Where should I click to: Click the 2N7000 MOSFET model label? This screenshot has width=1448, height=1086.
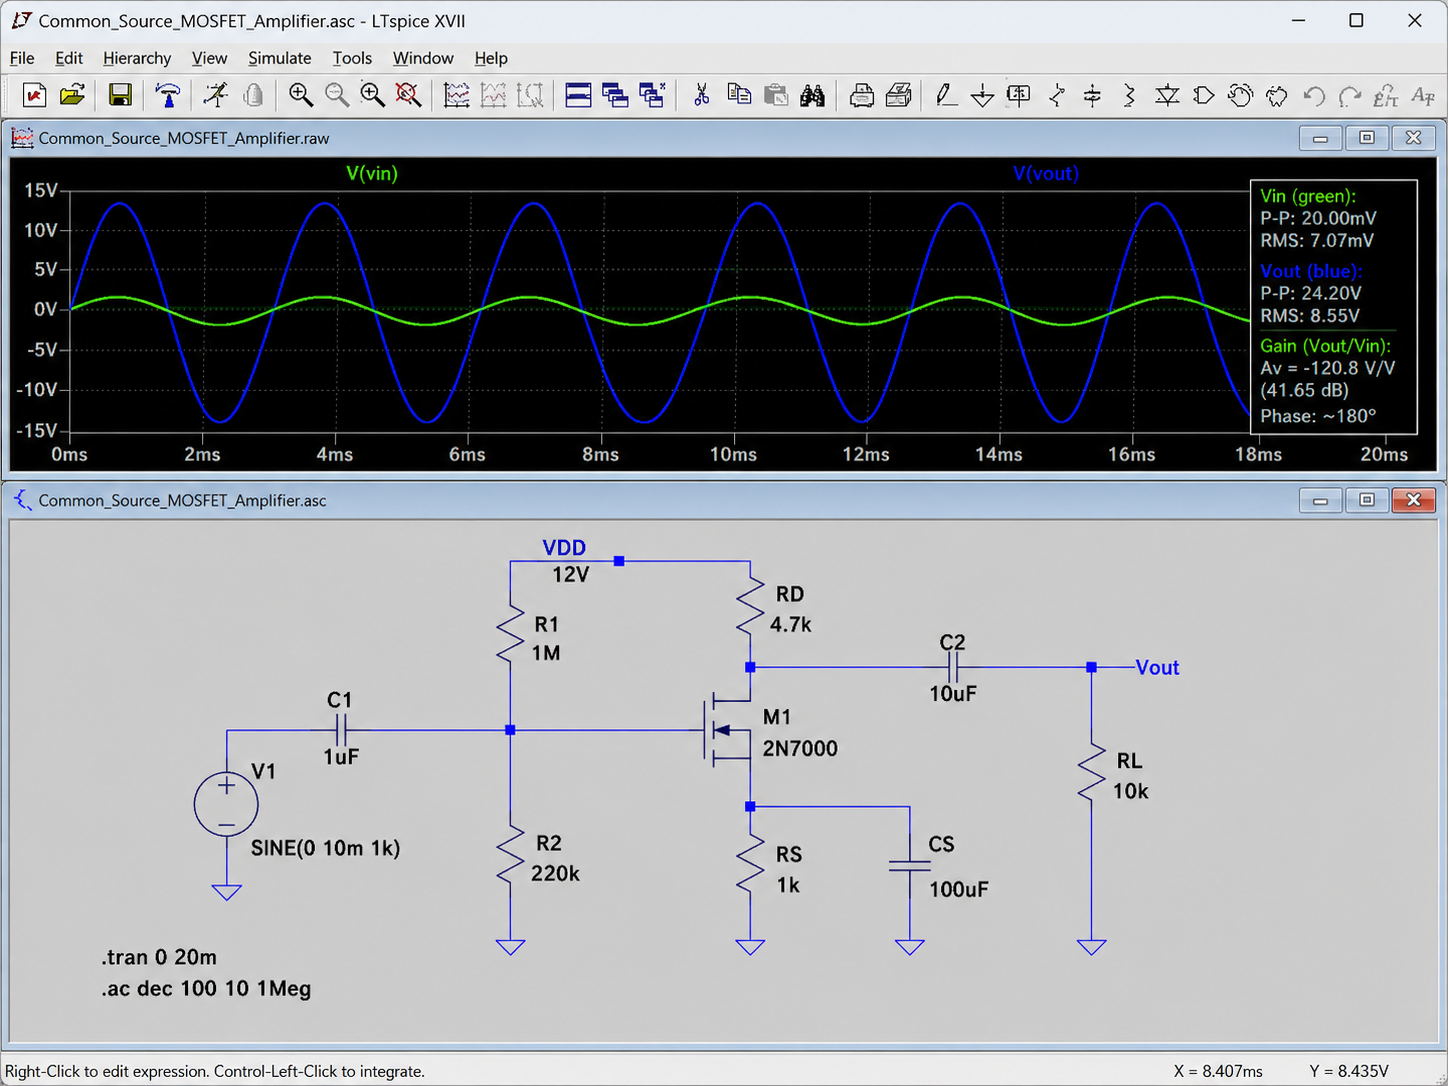pyautogui.click(x=800, y=748)
